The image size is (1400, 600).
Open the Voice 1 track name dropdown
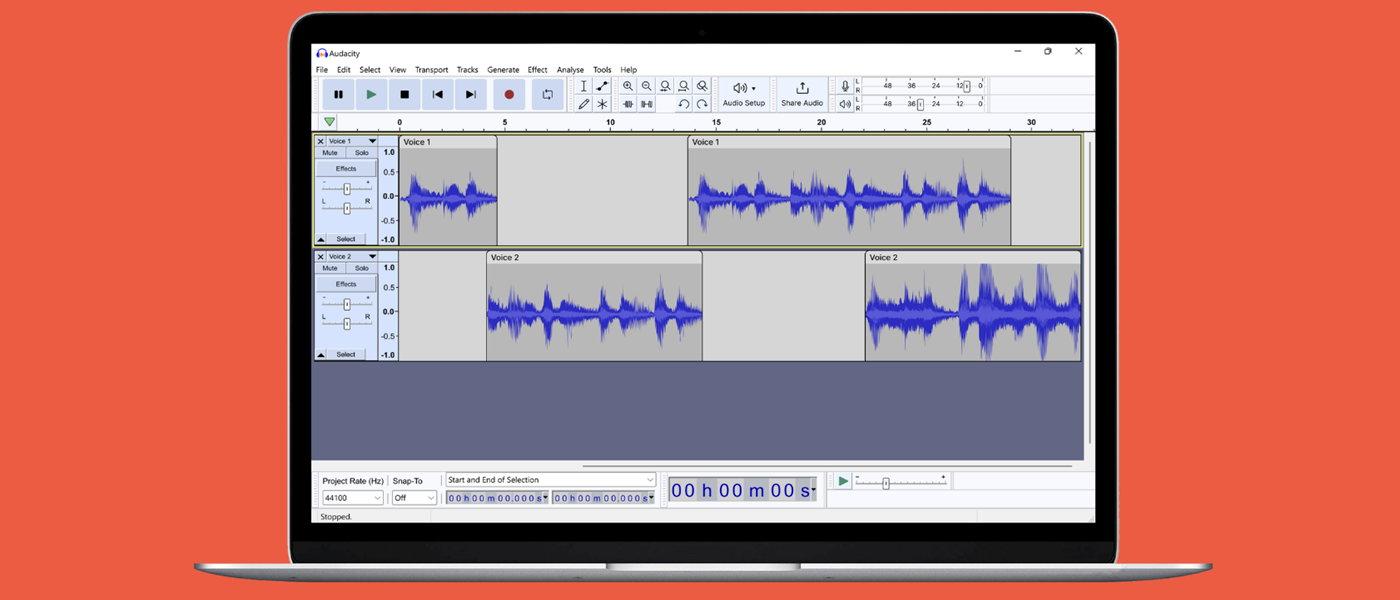pyautogui.click(x=372, y=141)
